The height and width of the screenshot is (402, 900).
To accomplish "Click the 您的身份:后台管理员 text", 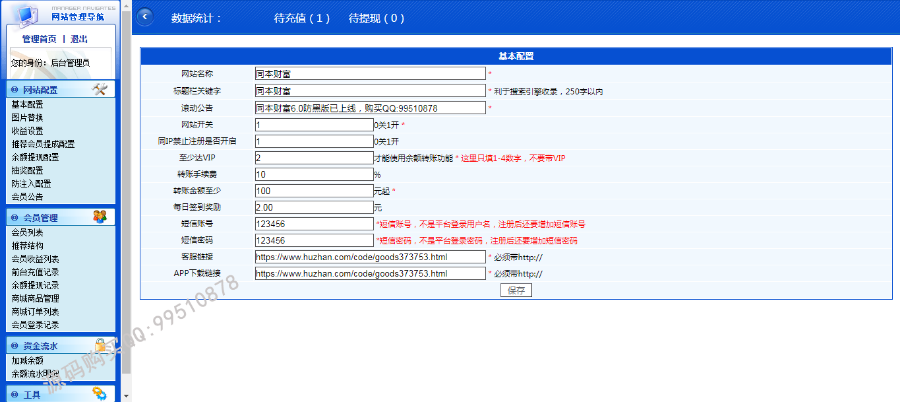I will click(x=50, y=63).
